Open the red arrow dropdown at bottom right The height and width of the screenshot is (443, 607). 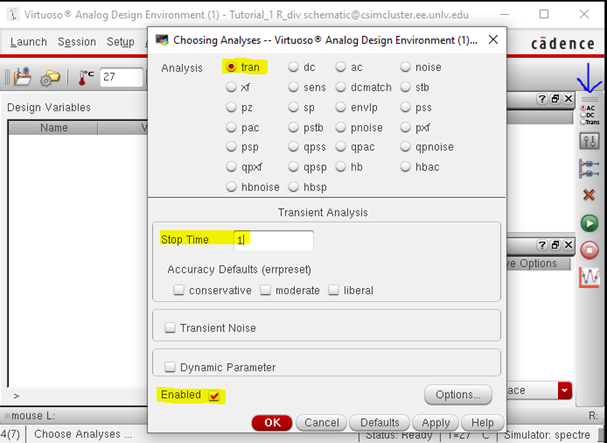pyautogui.click(x=564, y=390)
